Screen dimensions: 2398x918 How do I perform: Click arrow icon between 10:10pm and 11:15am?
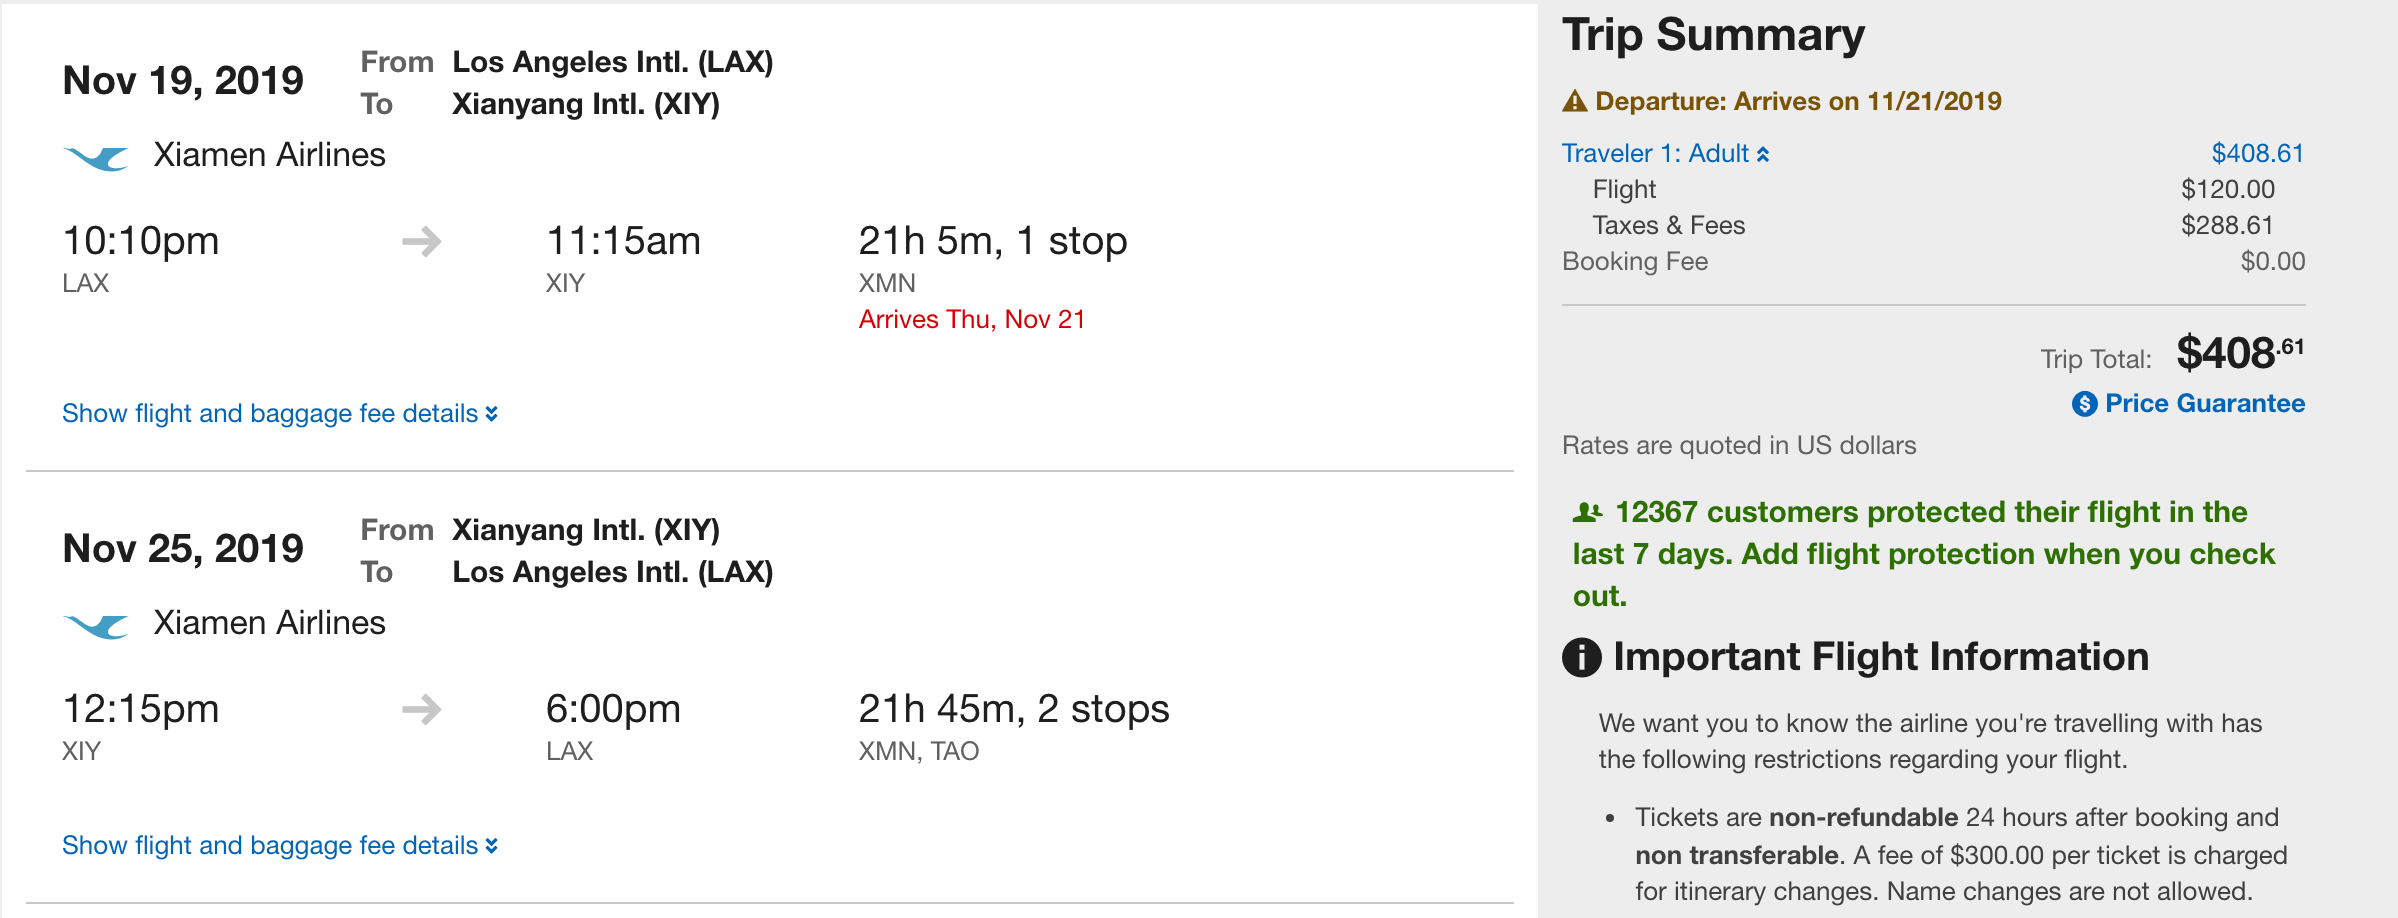coord(421,241)
